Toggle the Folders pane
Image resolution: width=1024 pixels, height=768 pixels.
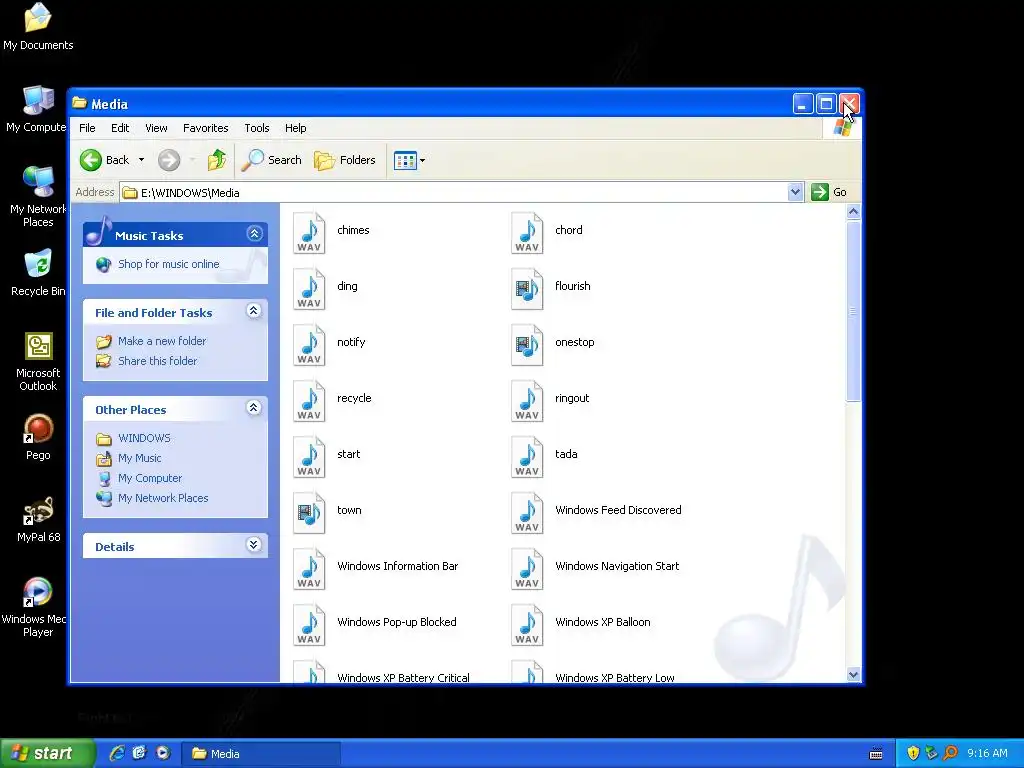345,160
